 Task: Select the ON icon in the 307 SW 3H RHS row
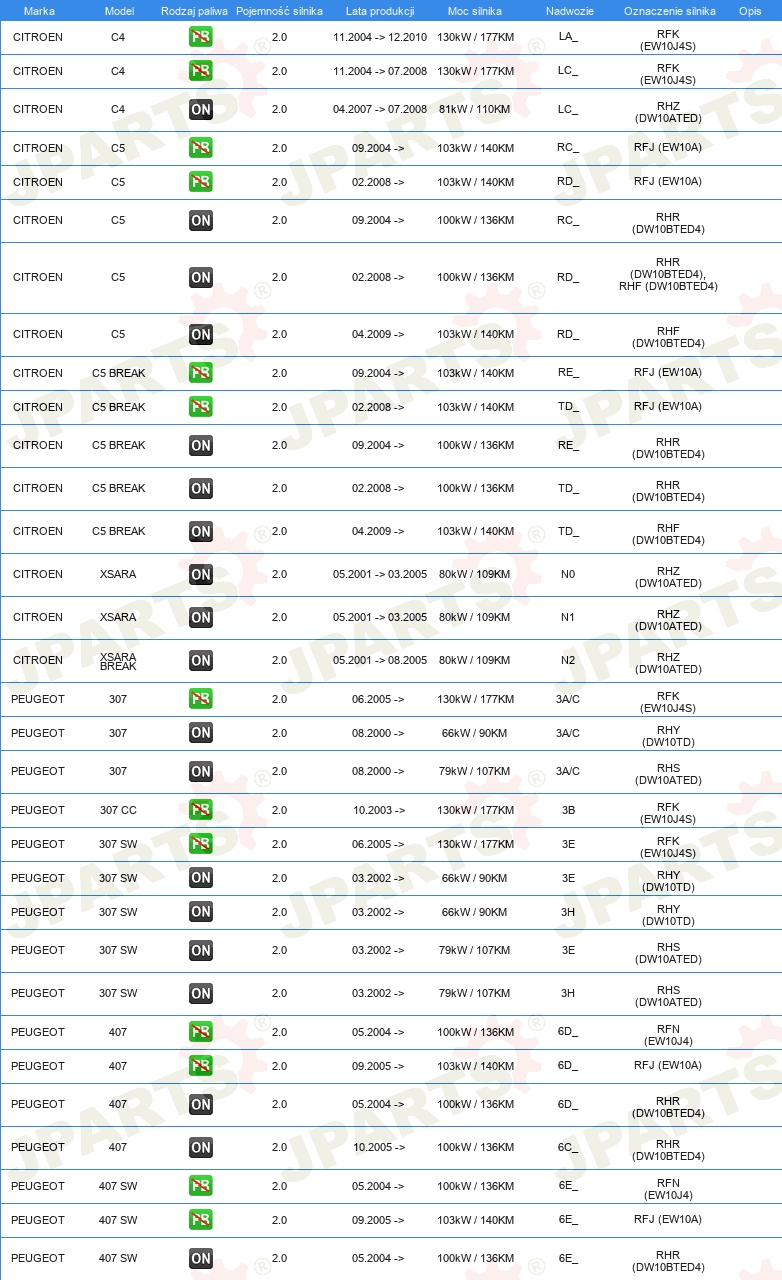200,993
